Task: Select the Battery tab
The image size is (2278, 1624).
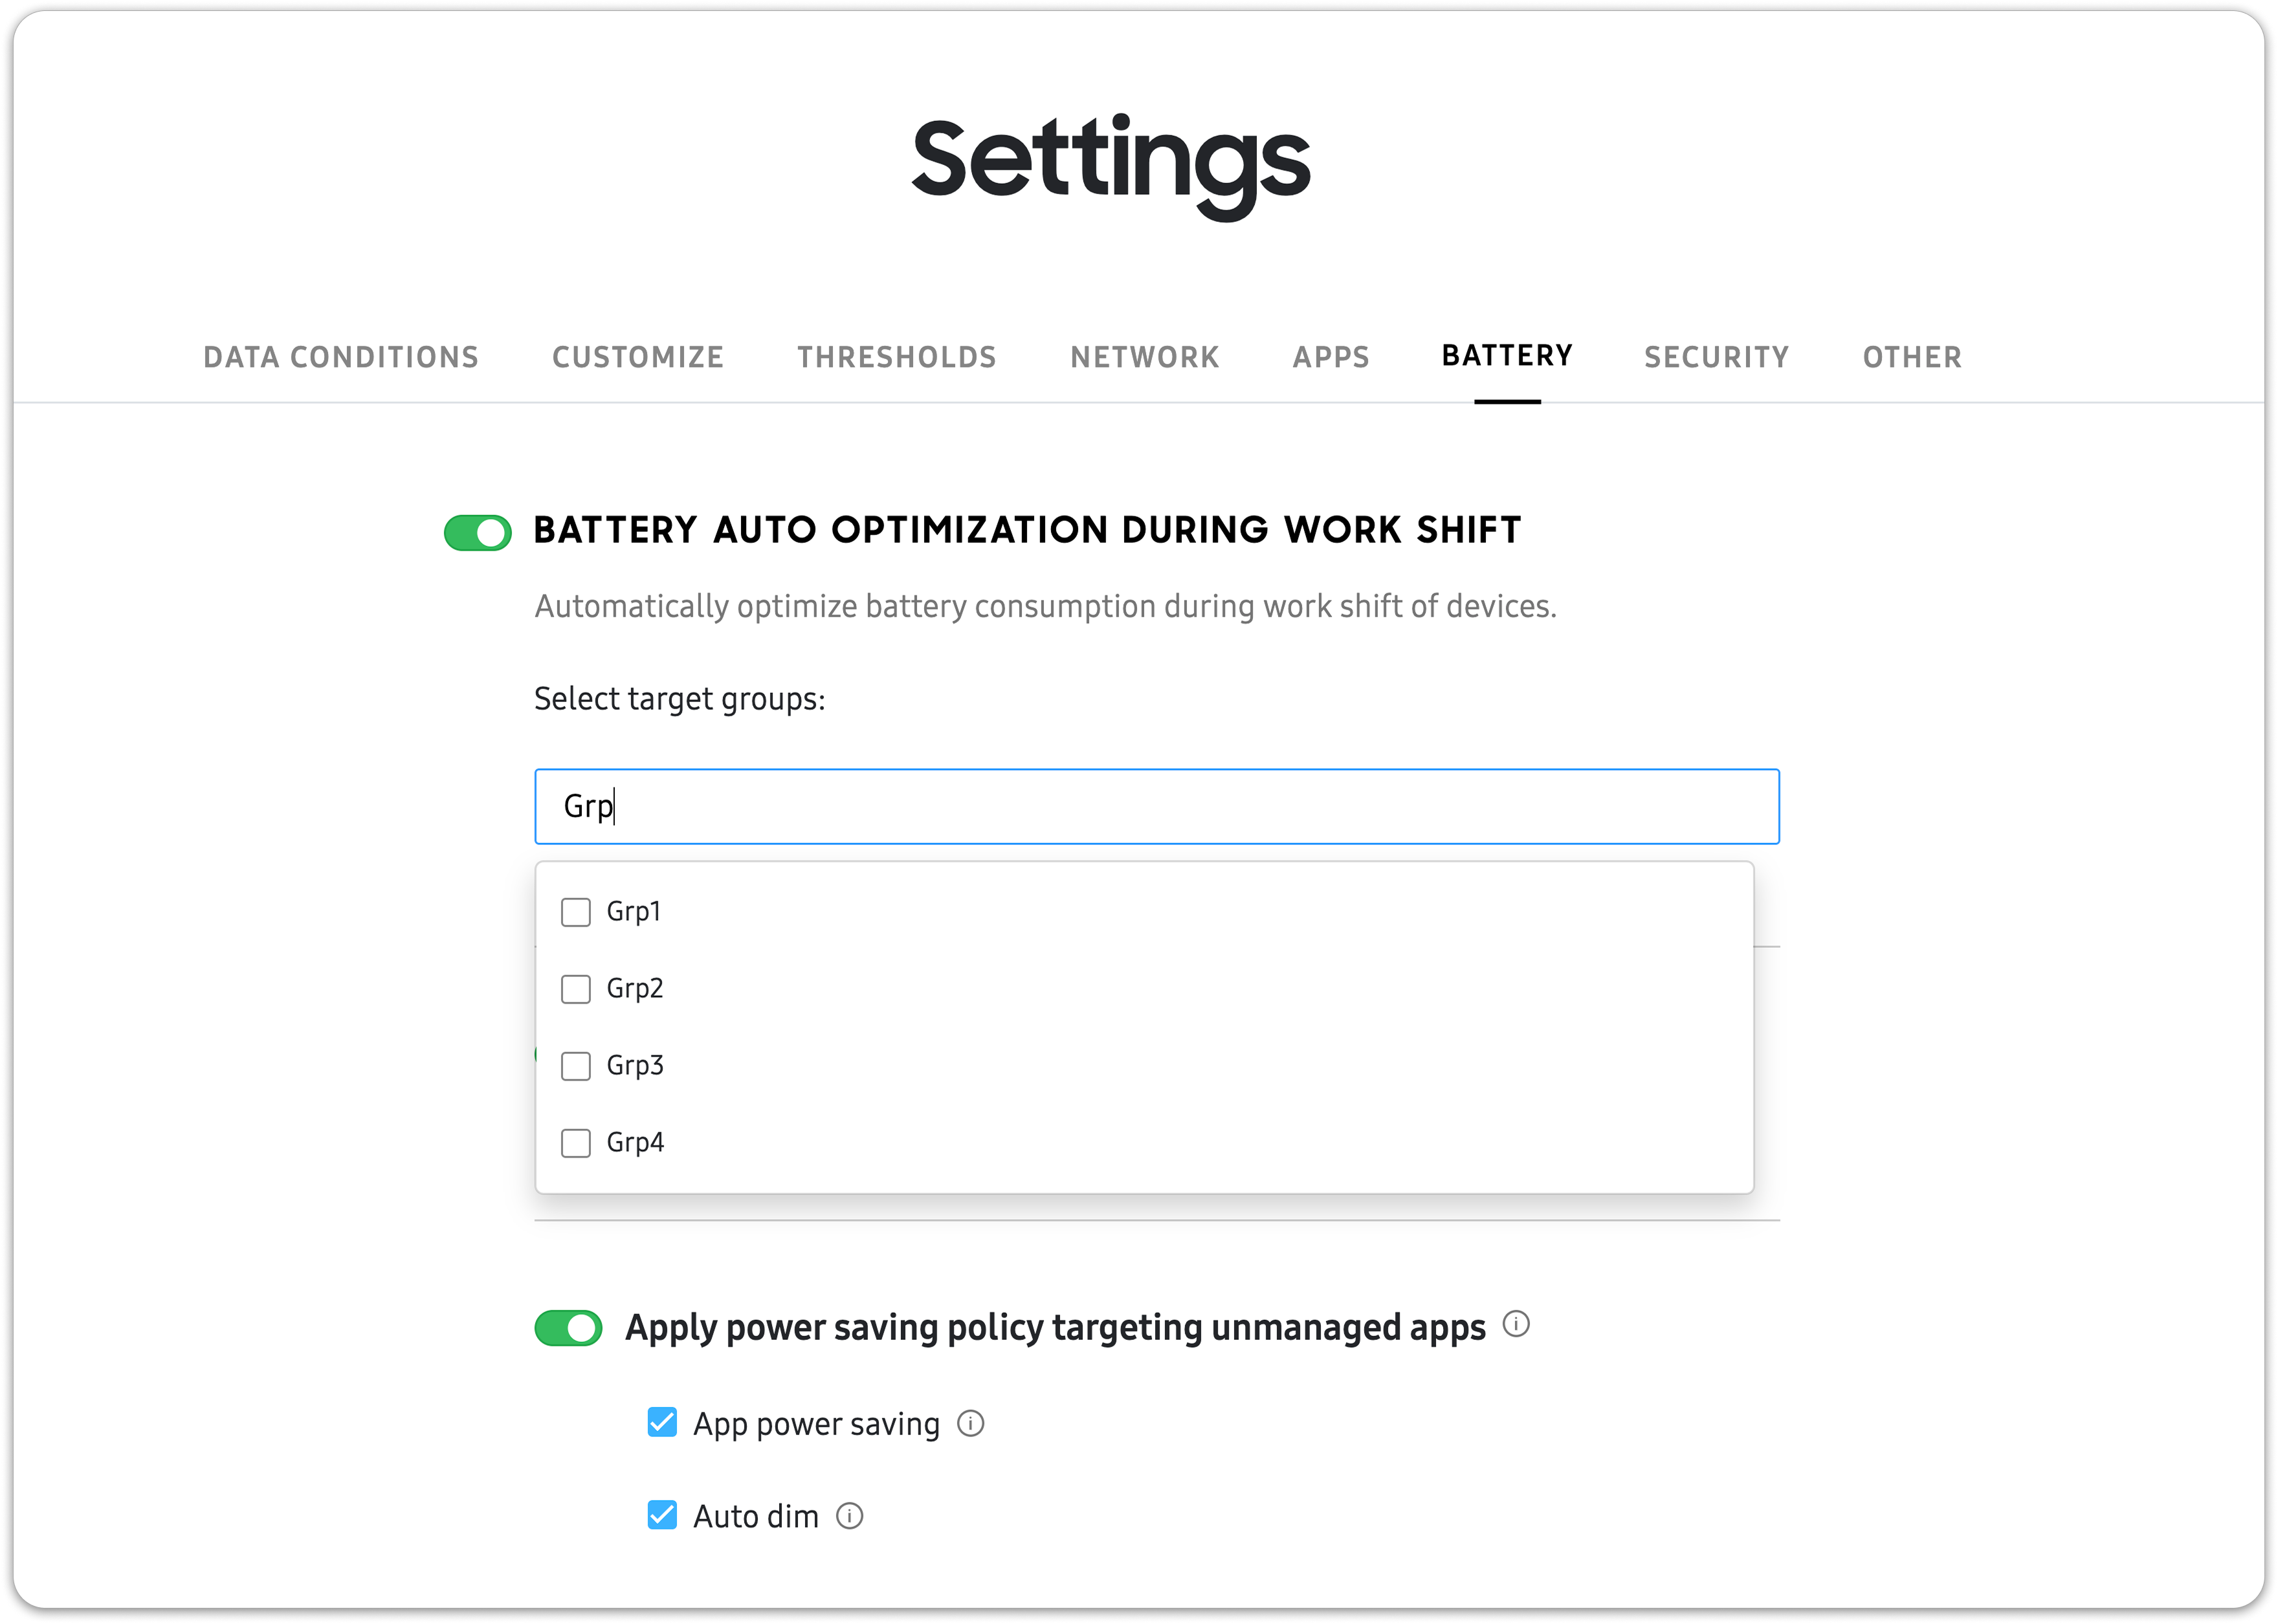Action: point(1506,357)
